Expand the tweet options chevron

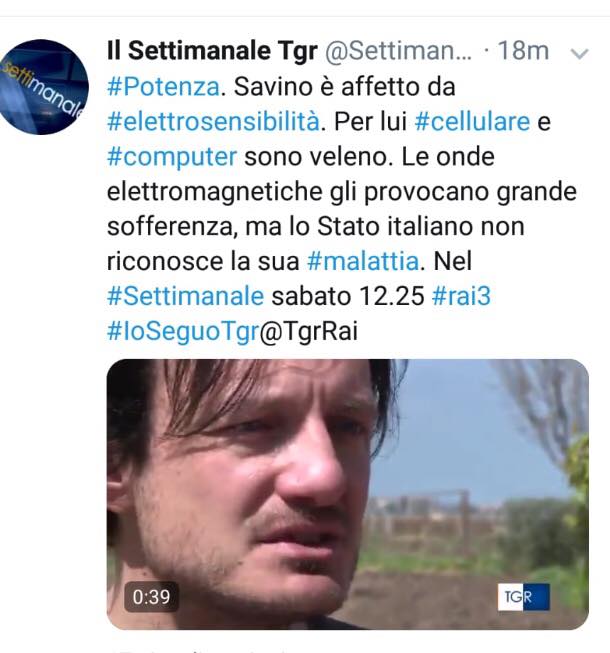(x=580, y=54)
